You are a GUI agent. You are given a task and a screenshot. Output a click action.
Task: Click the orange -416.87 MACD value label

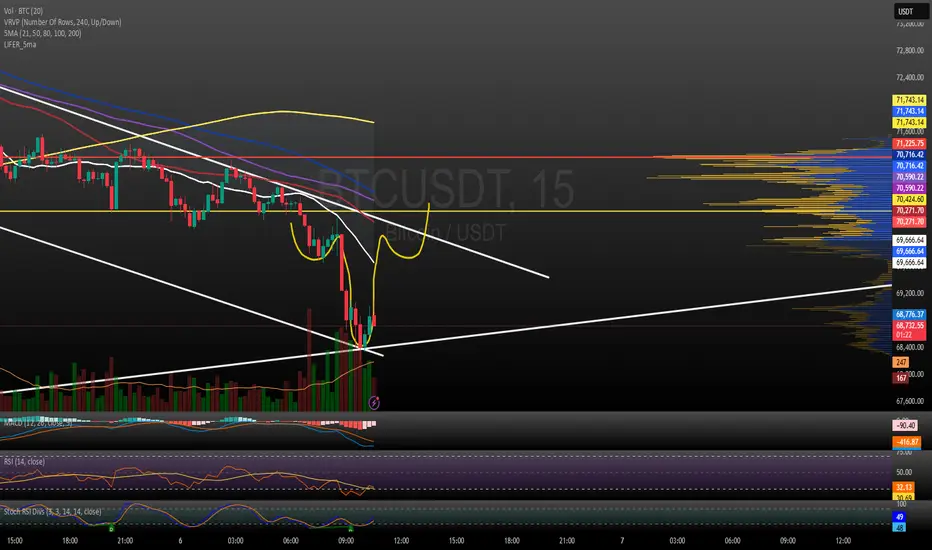pos(907,442)
